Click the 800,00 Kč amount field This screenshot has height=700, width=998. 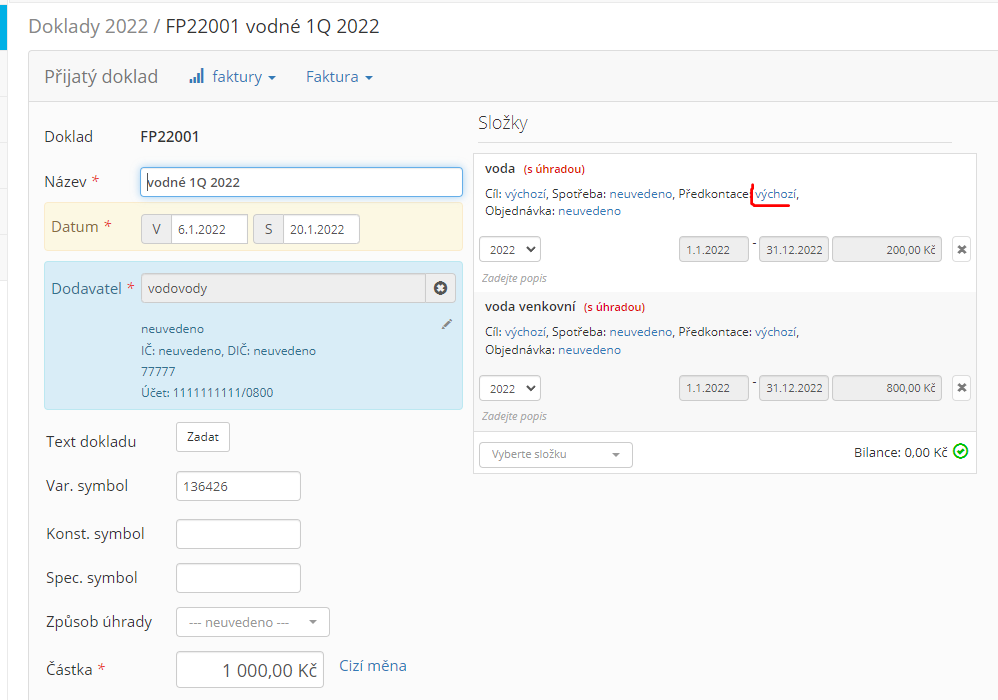pos(887,388)
